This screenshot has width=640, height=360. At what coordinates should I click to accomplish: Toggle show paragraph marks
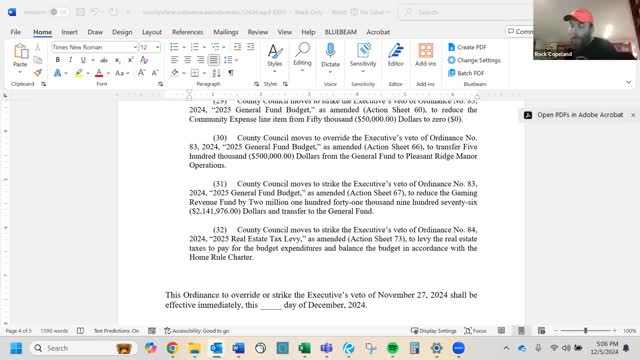(231, 73)
